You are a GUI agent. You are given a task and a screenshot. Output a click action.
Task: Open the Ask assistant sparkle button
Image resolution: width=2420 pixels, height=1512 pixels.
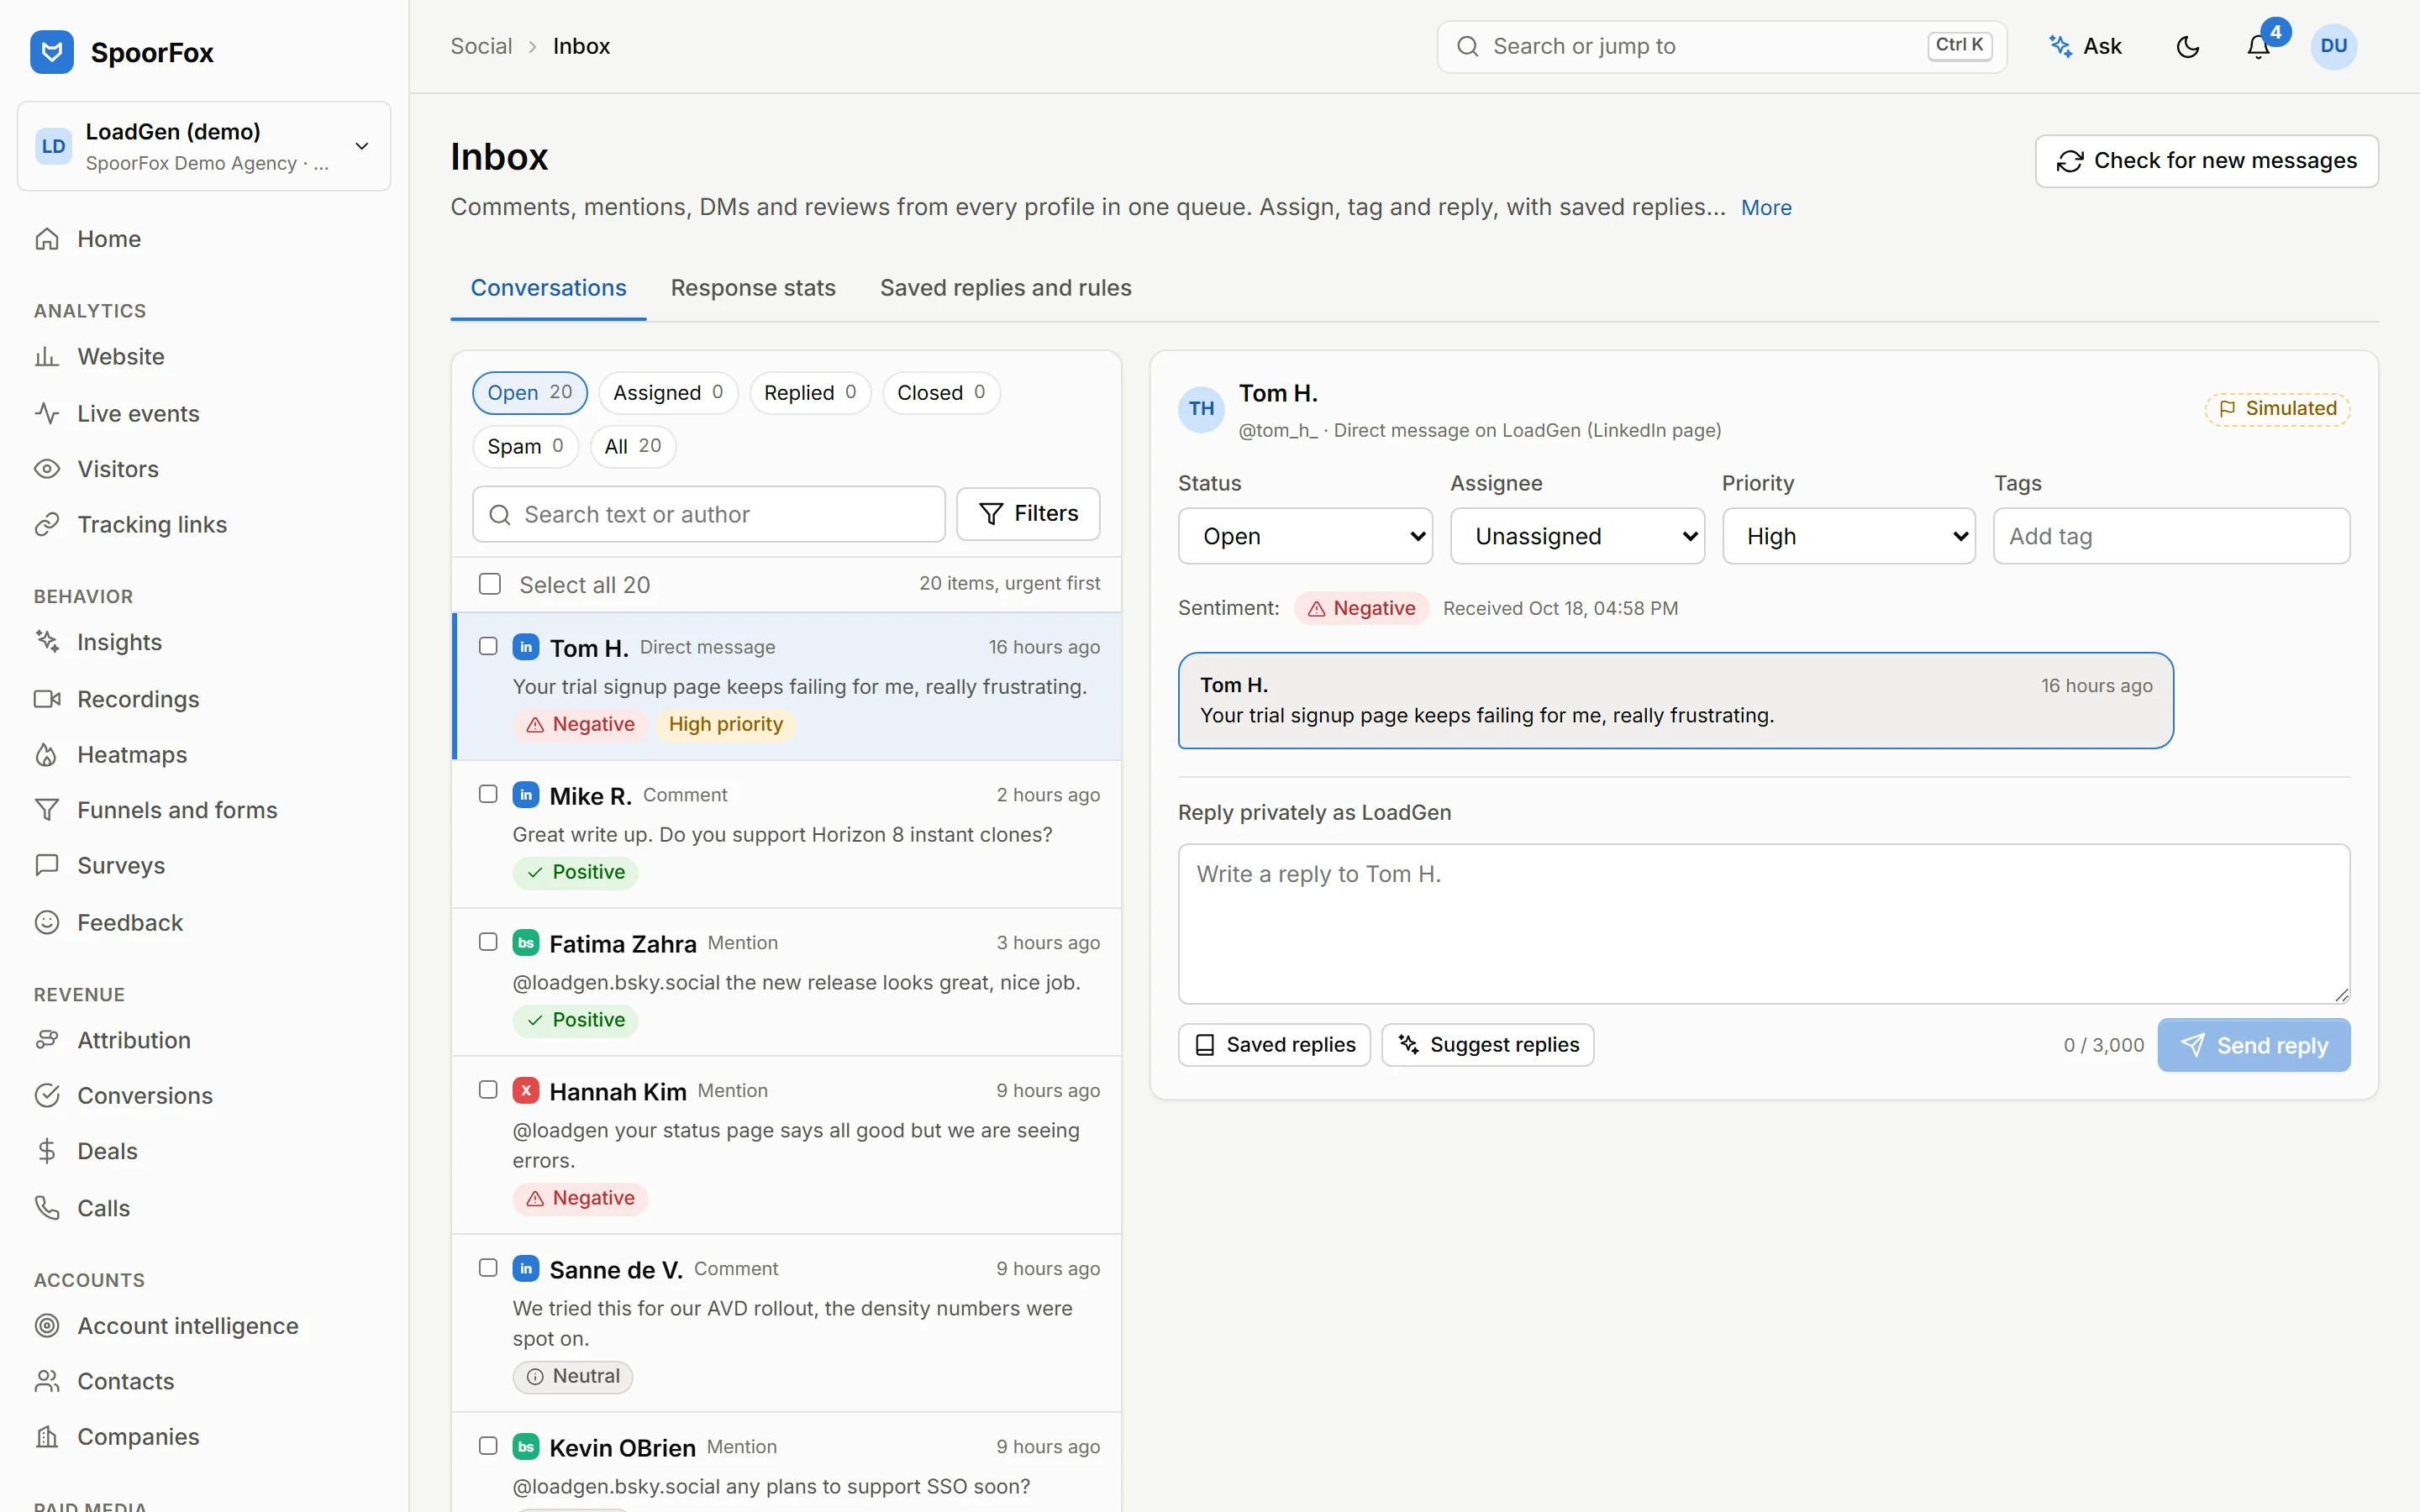(x=2086, y=47)
